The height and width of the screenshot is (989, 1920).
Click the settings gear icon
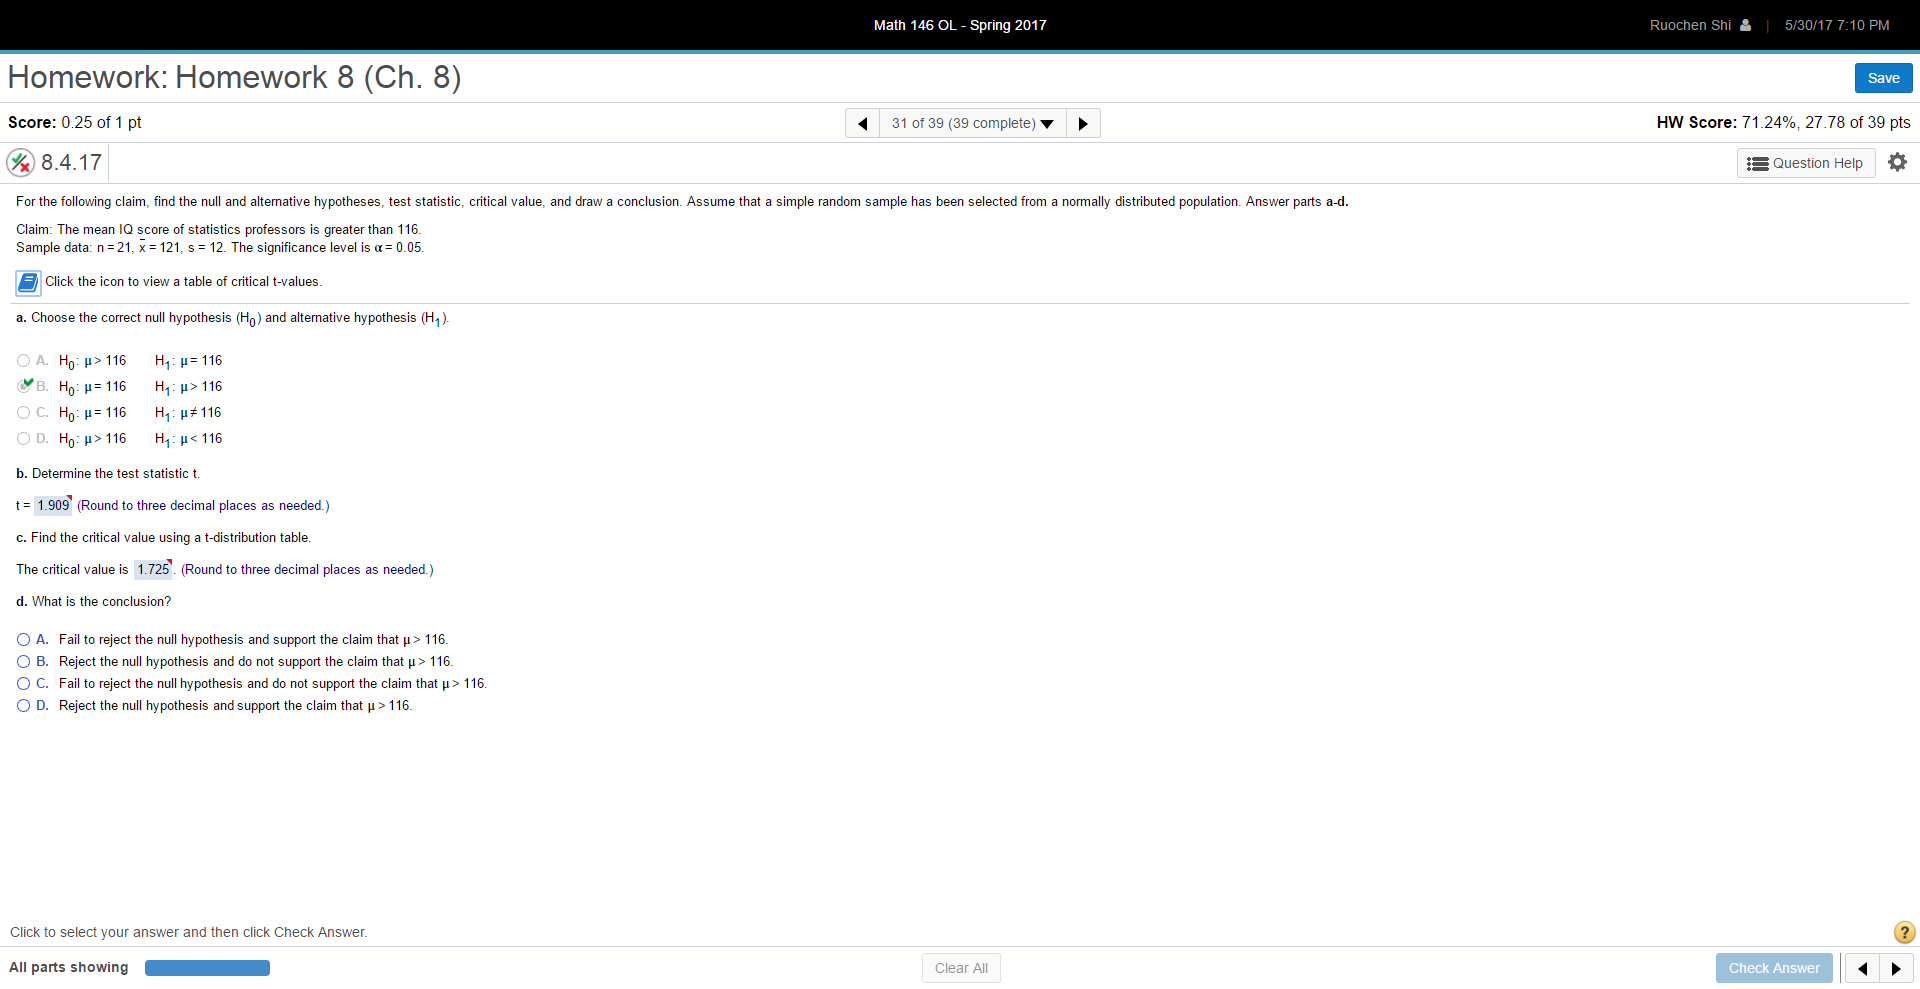tap(1897, 162)
